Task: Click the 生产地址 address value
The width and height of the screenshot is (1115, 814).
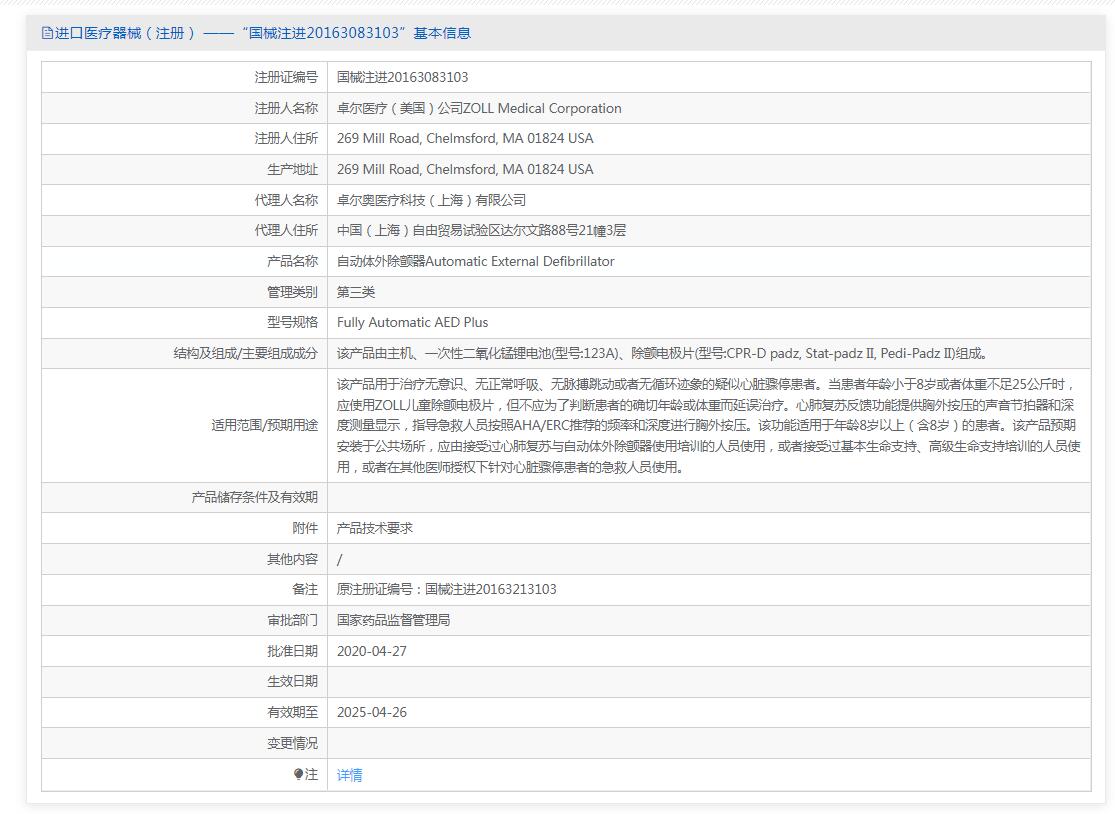Action: pos(465,169)
